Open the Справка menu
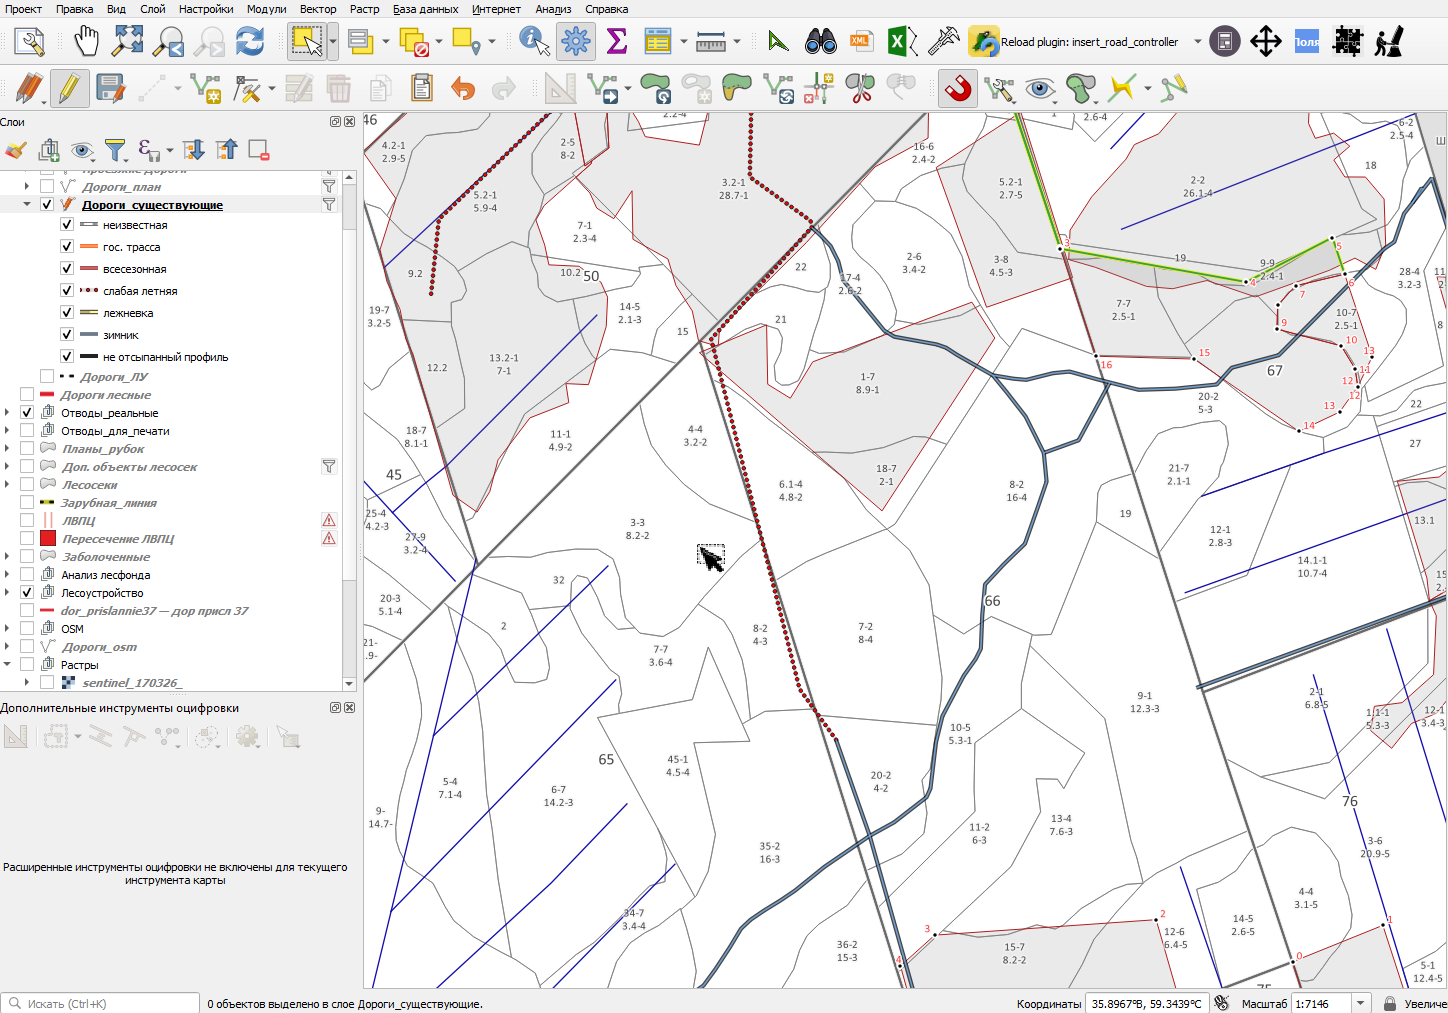This screenshot has height=1013, width=1448. (x=606, y=9)
